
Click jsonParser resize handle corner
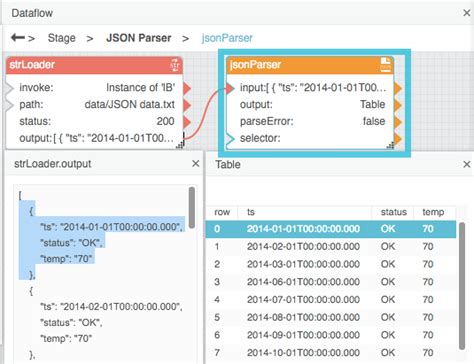(x=390, y=145)
